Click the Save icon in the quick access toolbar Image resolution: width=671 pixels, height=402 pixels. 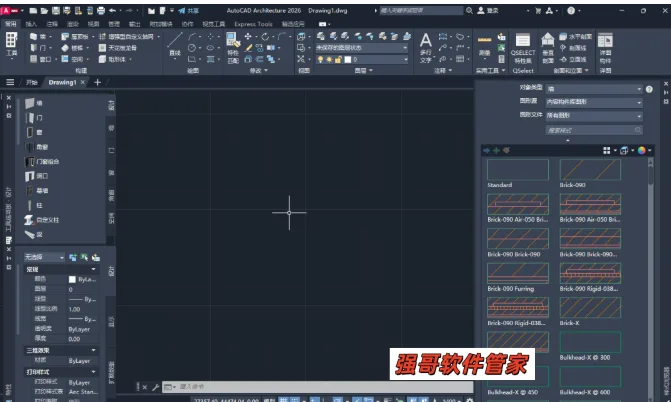[x=56, y=11]
